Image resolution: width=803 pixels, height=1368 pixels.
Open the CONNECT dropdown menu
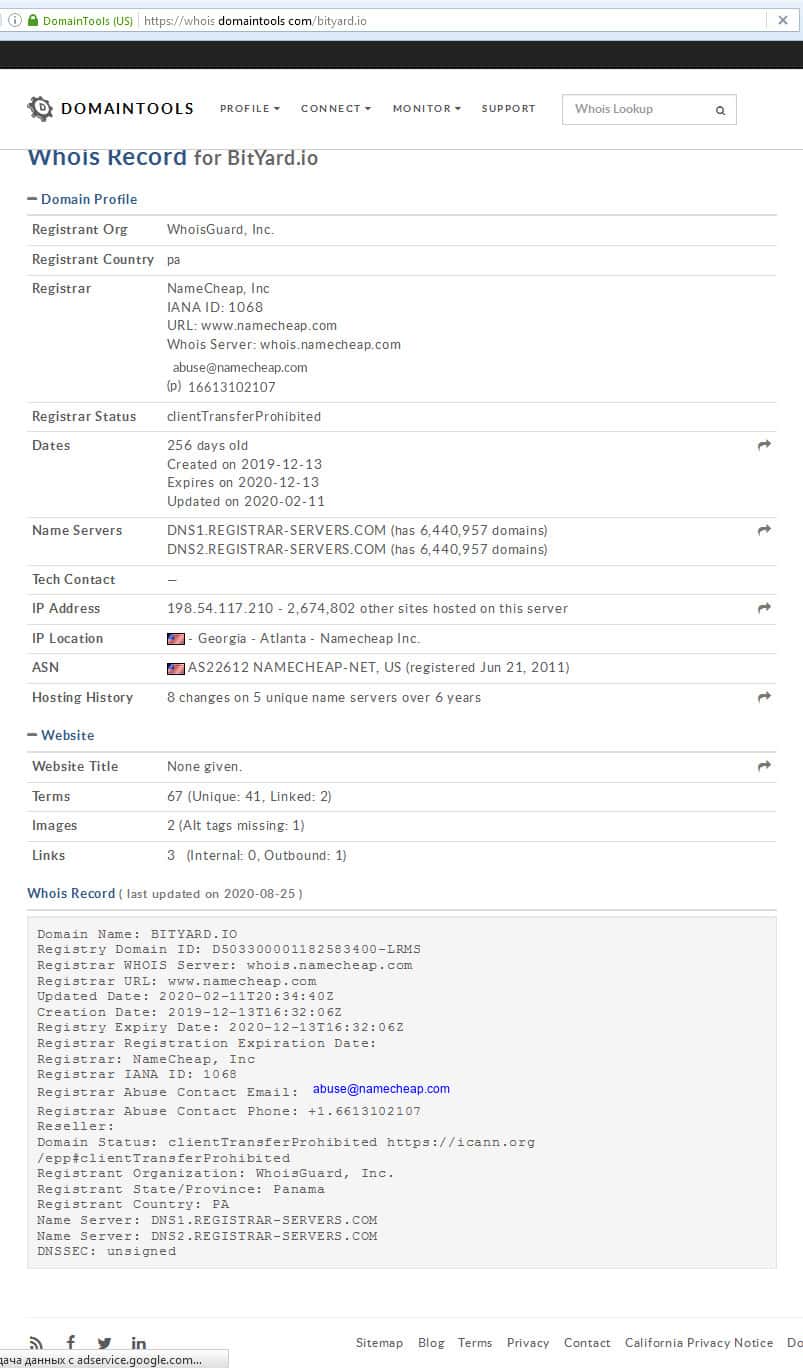336,108
